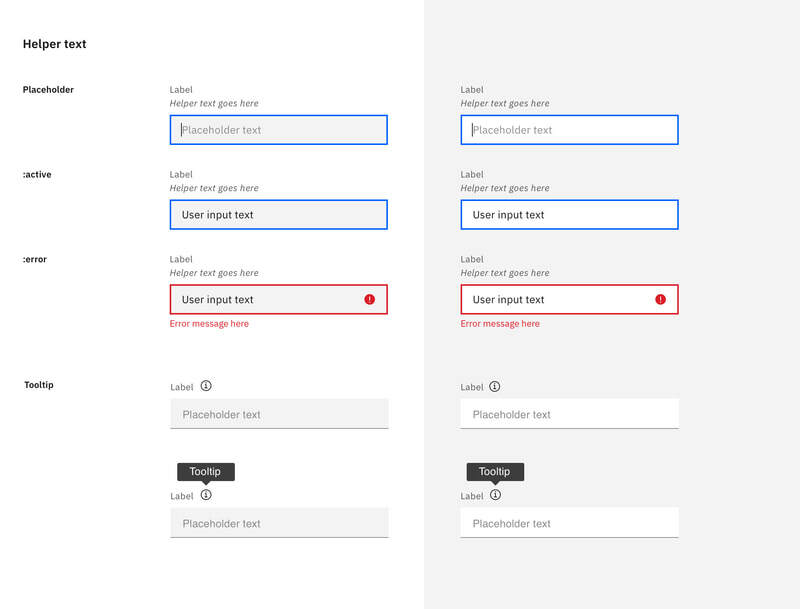Click the right dark Tooltip bubble
The height and width of the screenshot is (609, 800).
495,472
